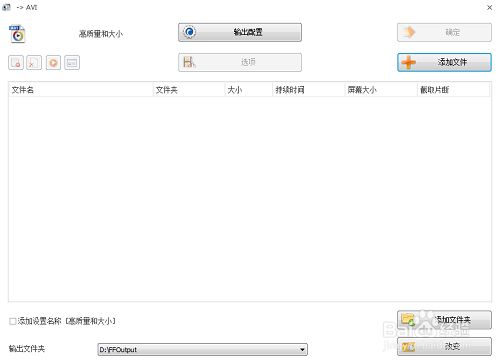Click the 输出文件夹 label
The height and width of the screenshot is (363, 500).
pyautogui.click(x=27, y=349)
